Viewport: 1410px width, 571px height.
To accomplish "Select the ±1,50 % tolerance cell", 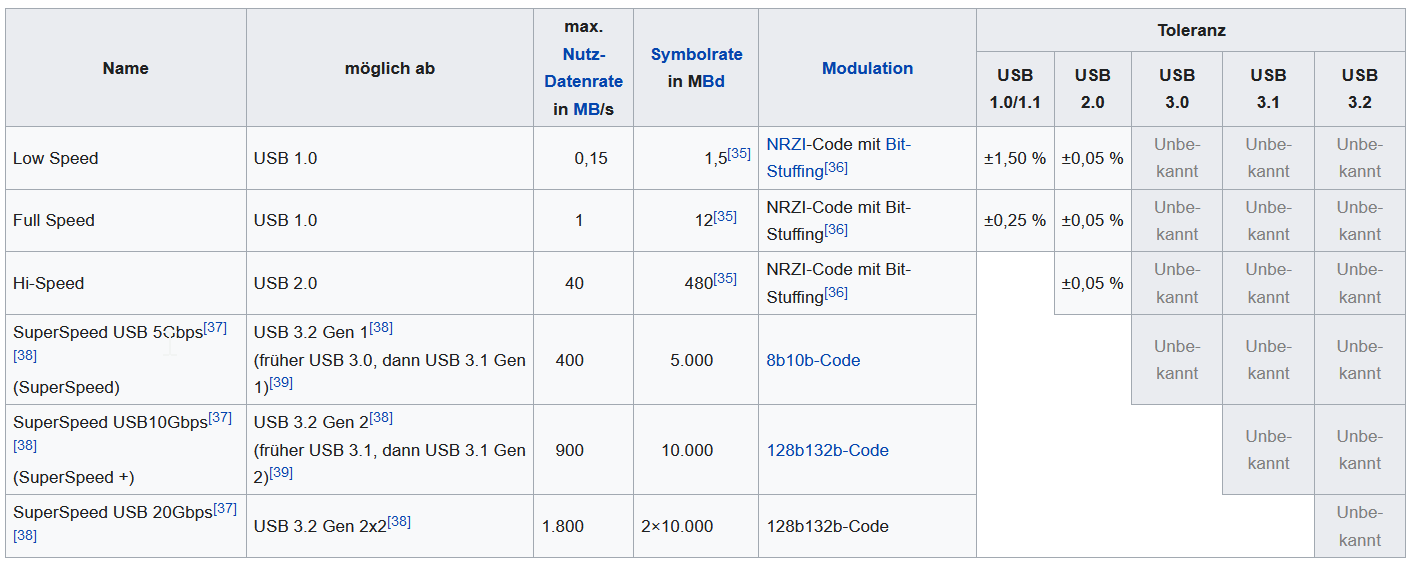I will tap(1015, 158).
